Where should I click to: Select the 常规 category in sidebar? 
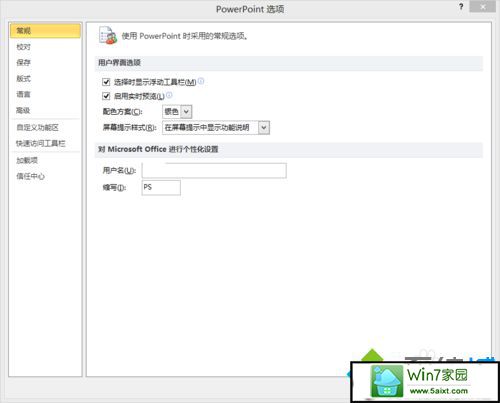point(45,31)
